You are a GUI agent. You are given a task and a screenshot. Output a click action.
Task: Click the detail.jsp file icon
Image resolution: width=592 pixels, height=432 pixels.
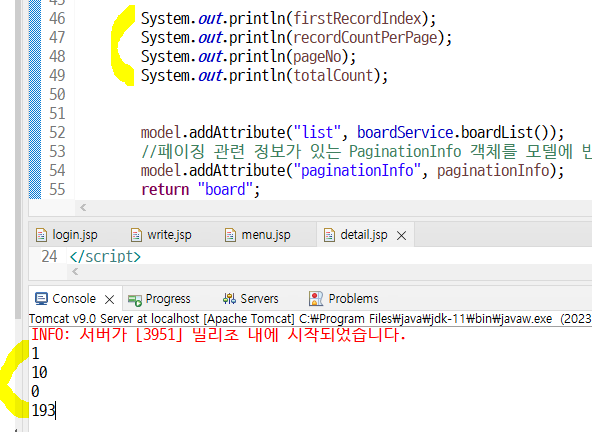click(x=329, y=235)
